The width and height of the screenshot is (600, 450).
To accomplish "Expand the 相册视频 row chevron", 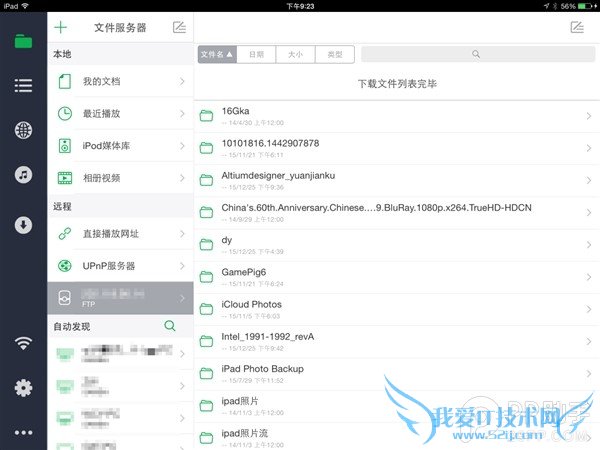I will tap(182, 178).
